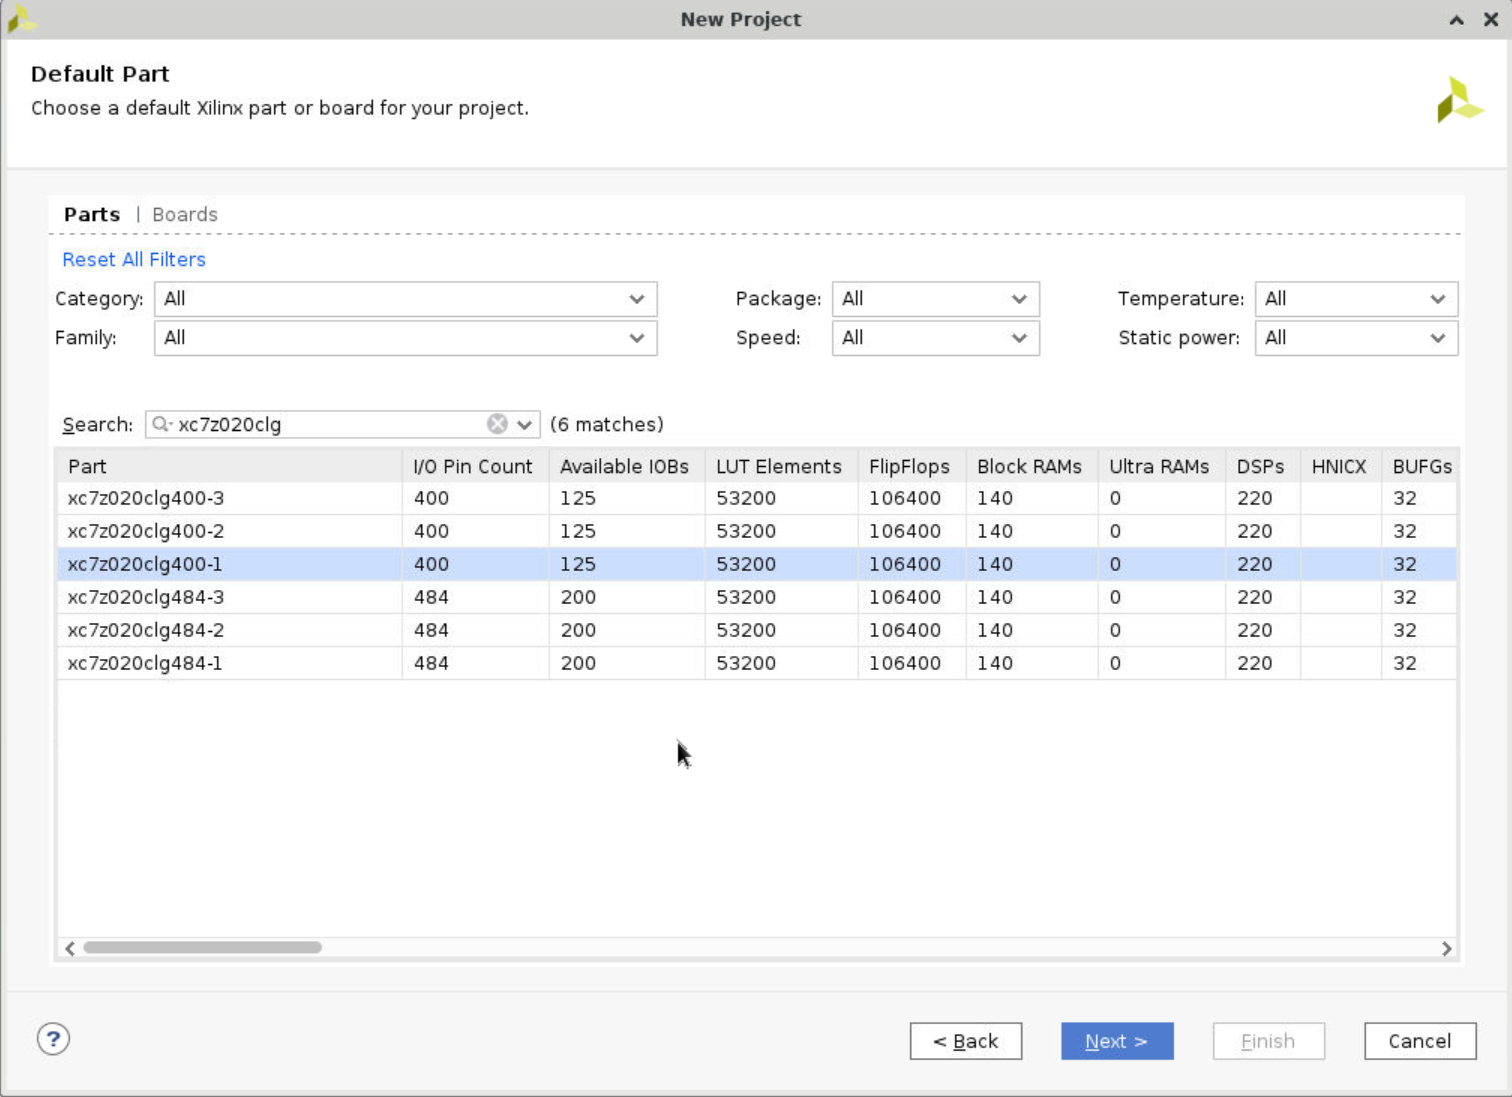The height and width of the screenshot is (1097, 1512).
Task: Open search history dropdown arrow
Action: 525,424
